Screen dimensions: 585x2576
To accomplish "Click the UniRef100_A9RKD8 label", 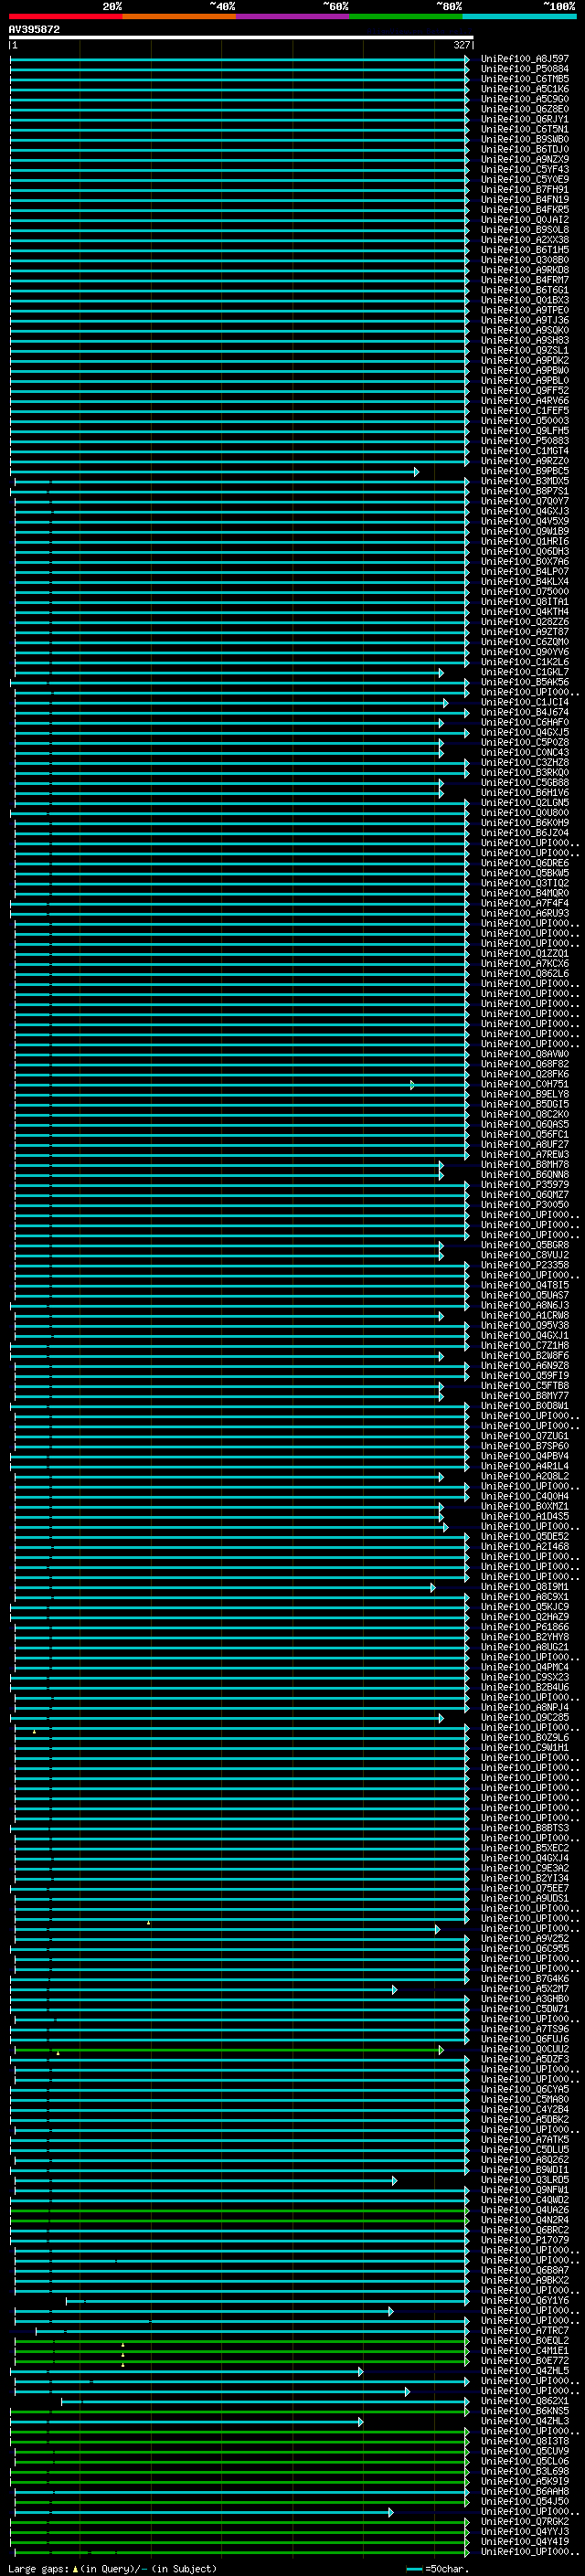I will 525,270.
